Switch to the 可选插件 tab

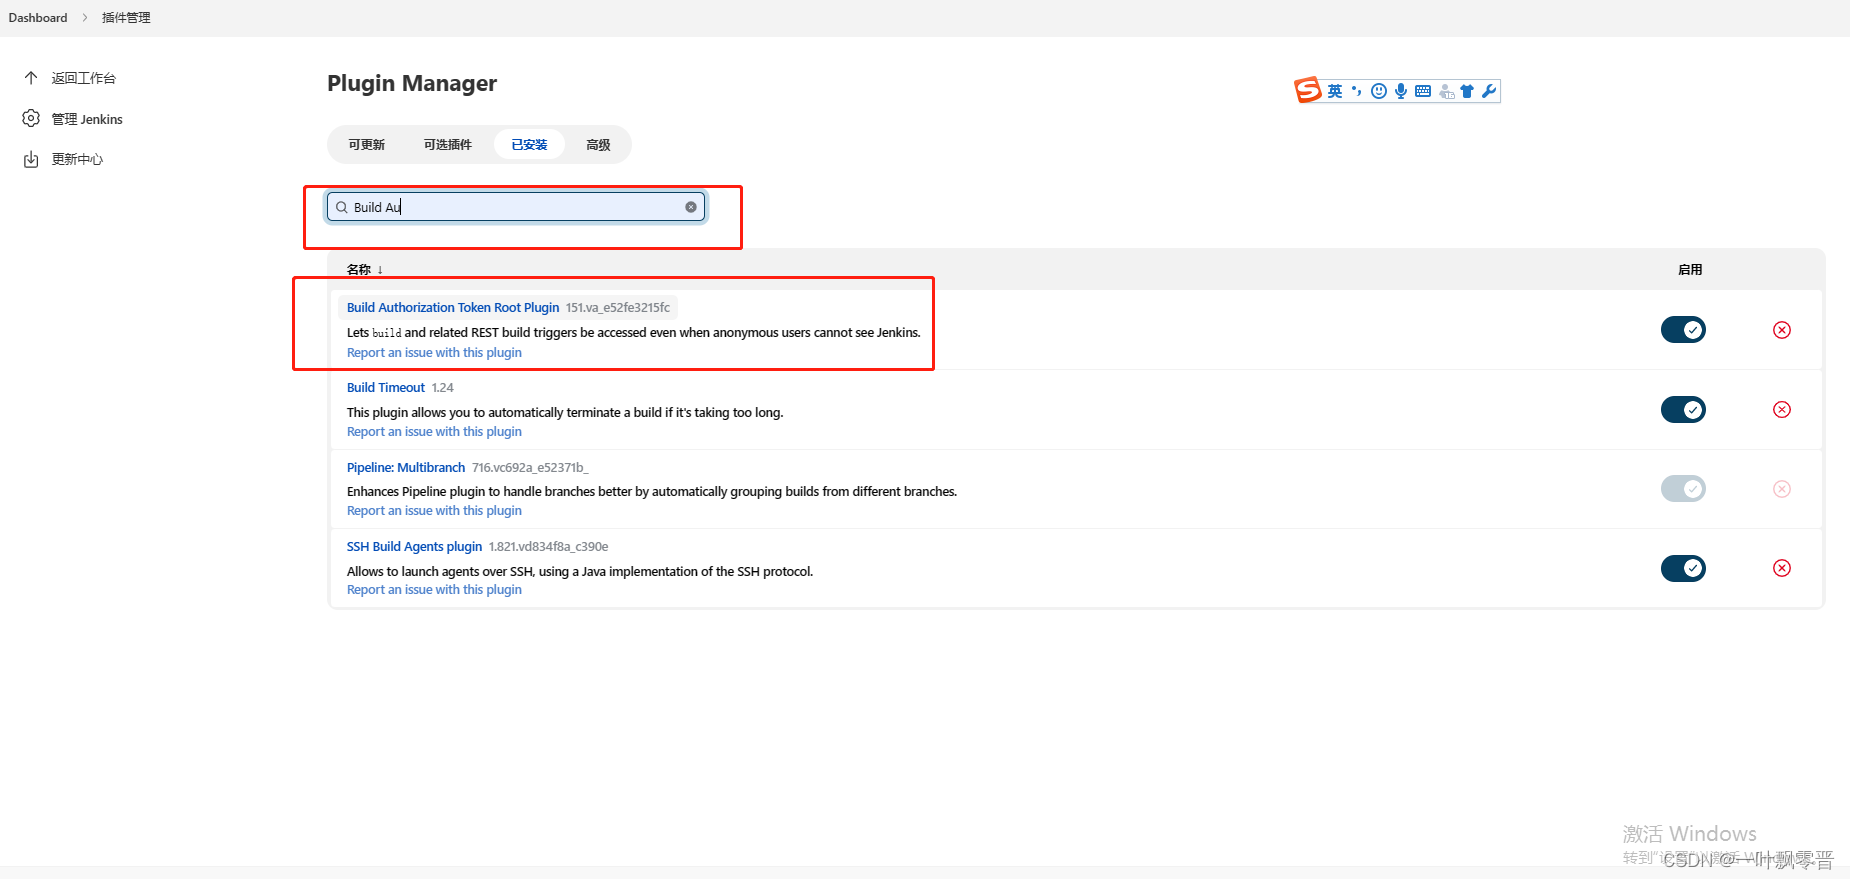click(x=447, y=145)
